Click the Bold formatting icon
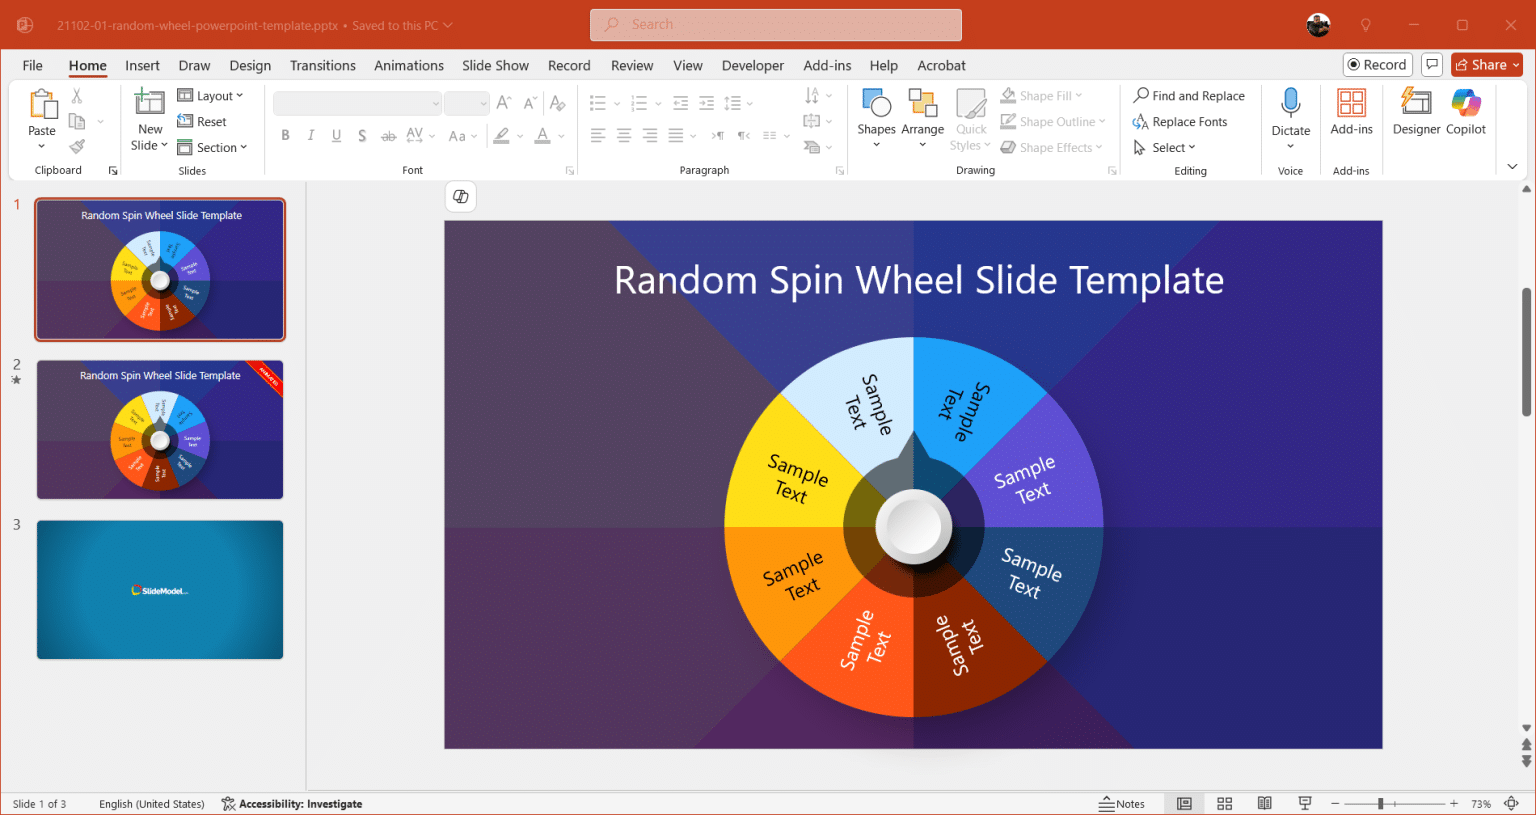This screenshot has height=815, width=1536. tap(285, 135)
